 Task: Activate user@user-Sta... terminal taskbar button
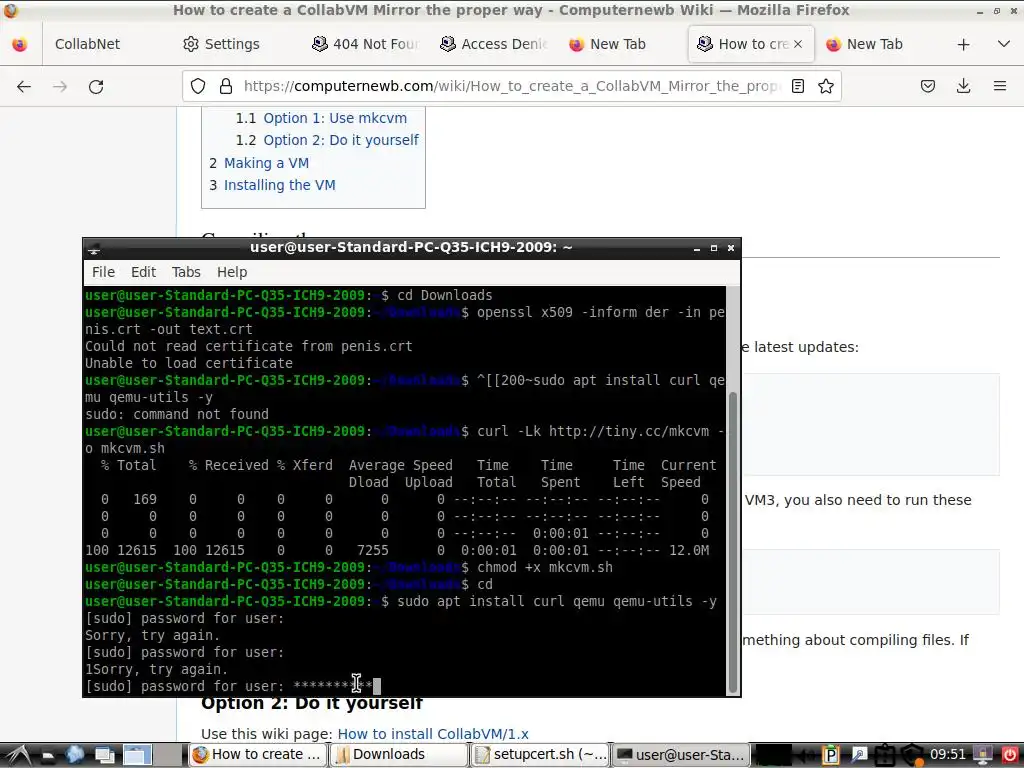pos(681,755)
